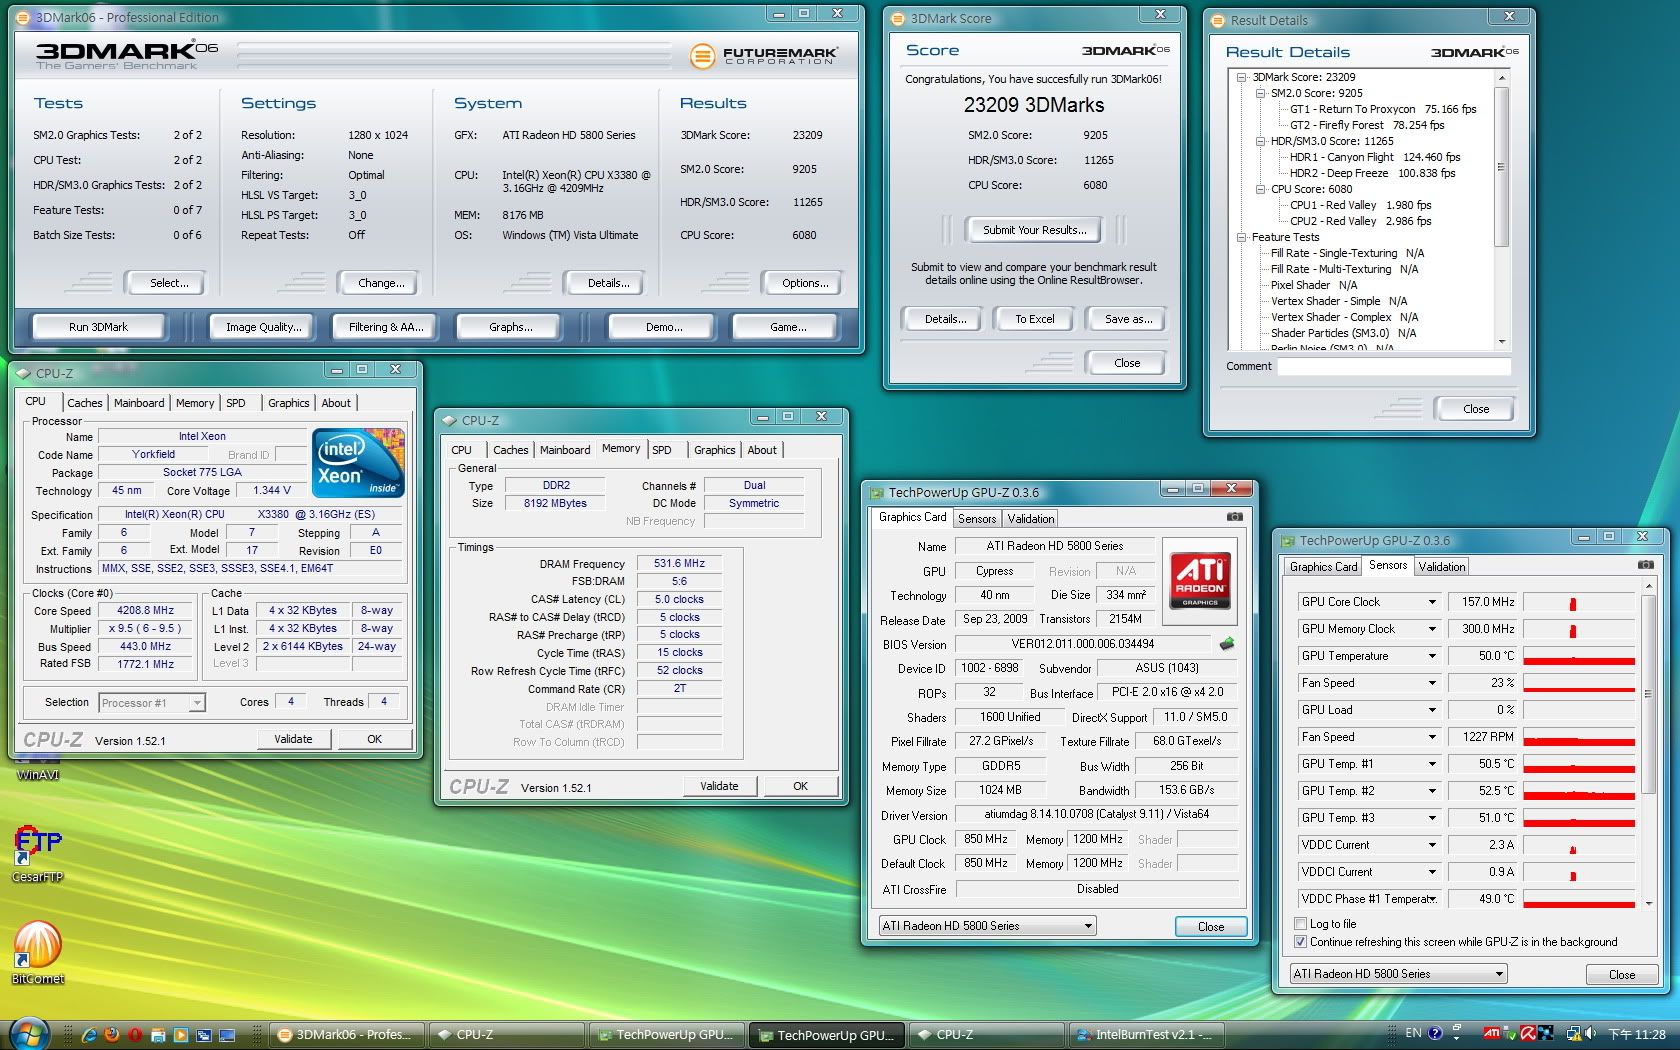The height and width of the screenshot is (1050, 1680).
Task: Launch Internet Explorer from quick launch
Action: tap(90, 1035)
